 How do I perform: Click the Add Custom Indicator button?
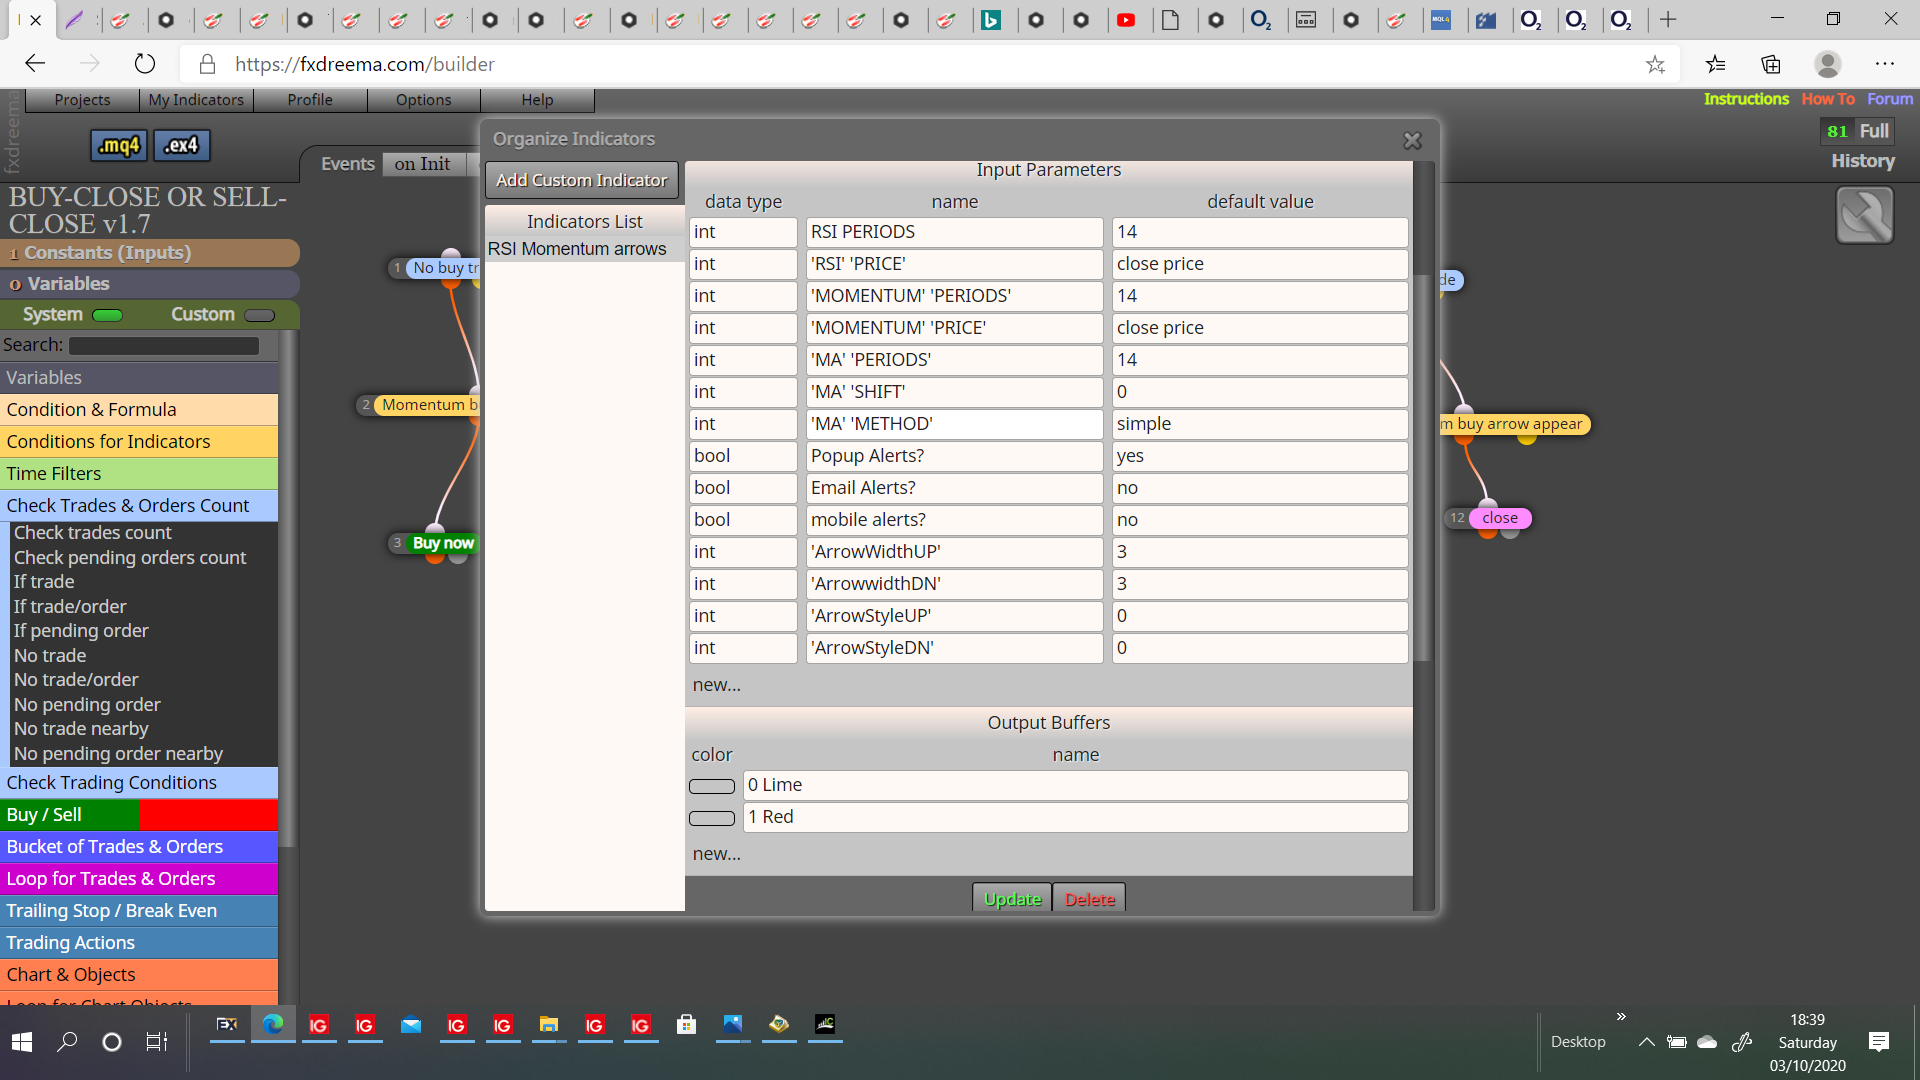582,180
